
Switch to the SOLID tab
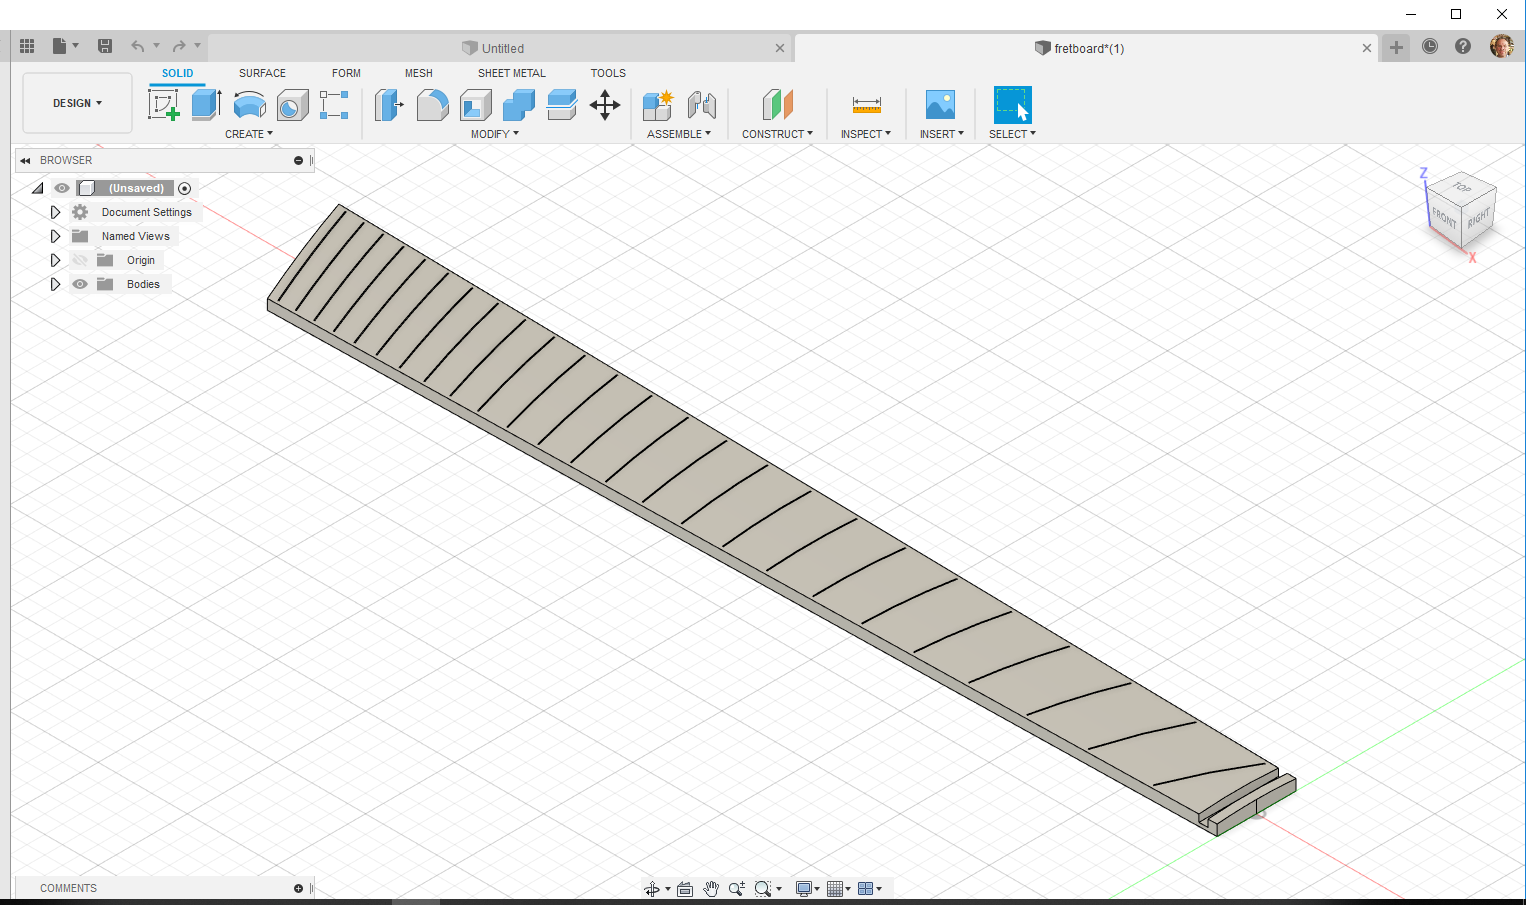tap(178, 73)
